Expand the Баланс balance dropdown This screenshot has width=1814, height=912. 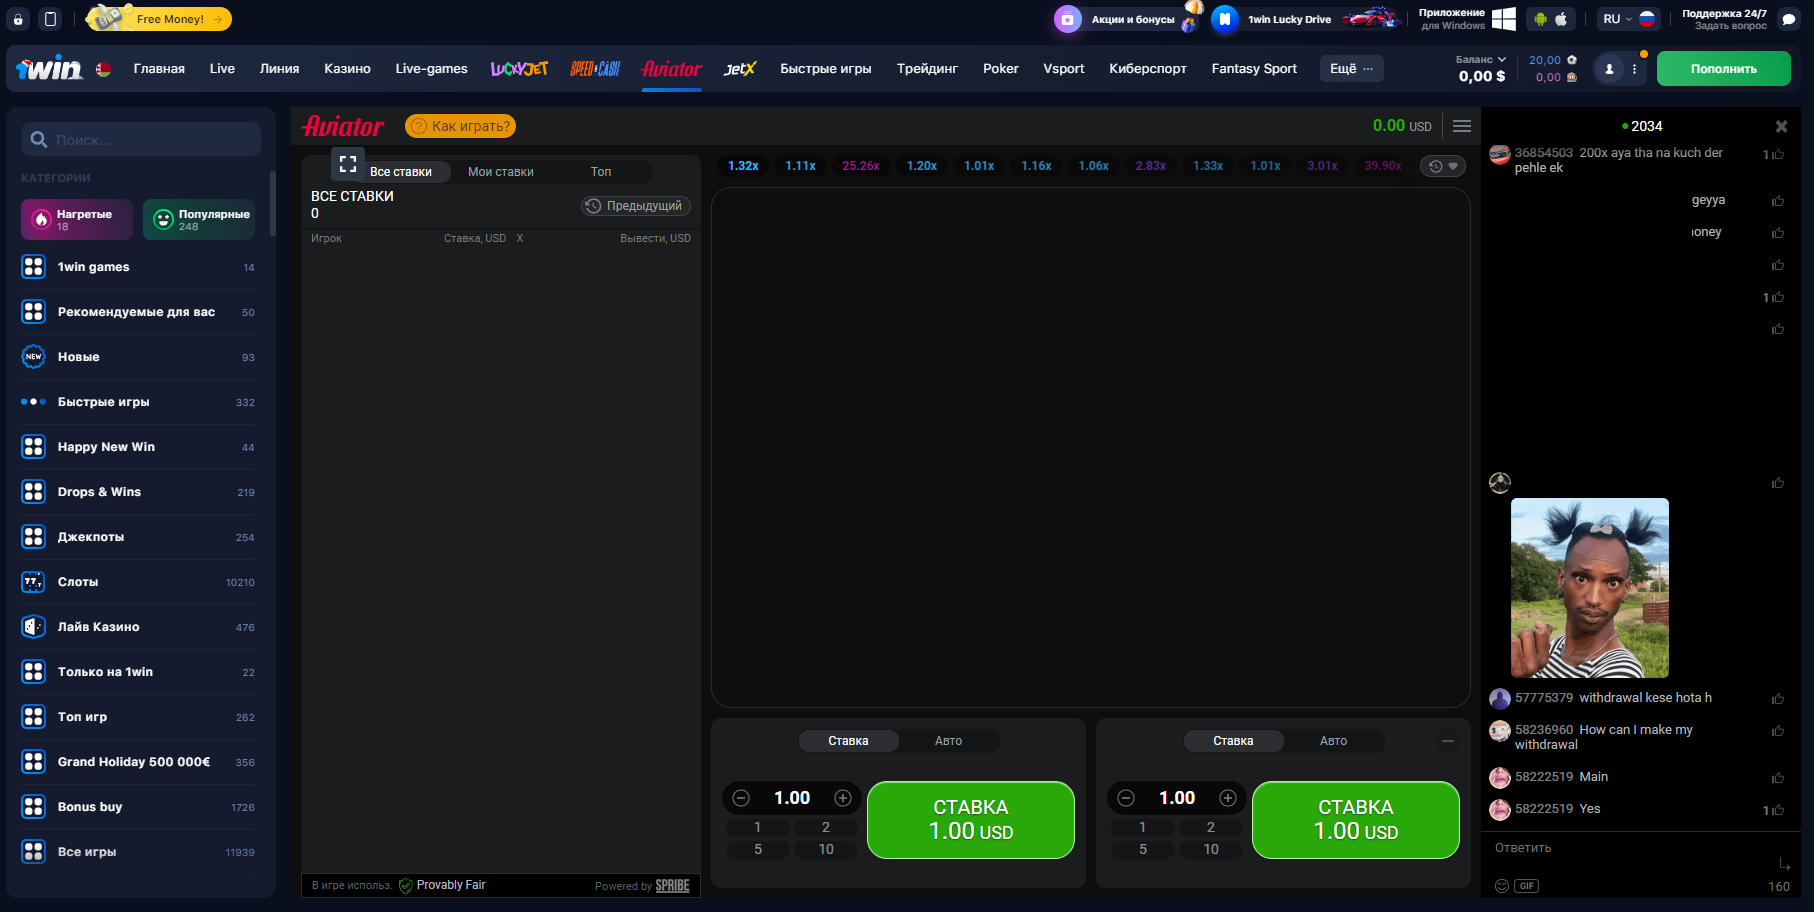1481,60
